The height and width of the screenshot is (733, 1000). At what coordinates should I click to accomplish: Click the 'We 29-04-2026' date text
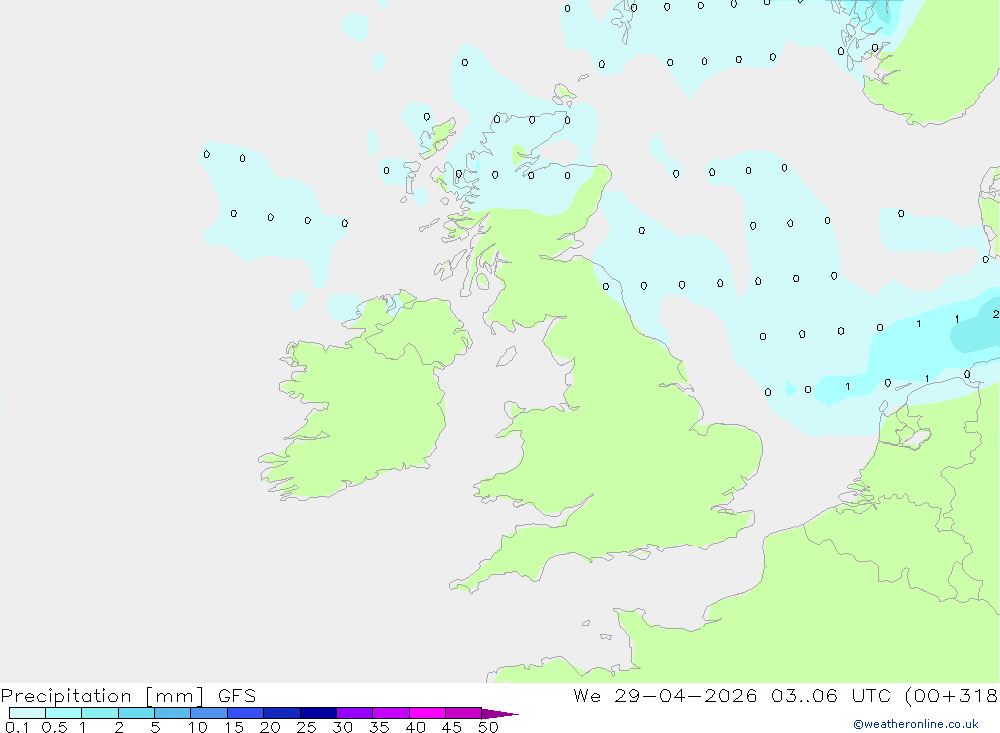pyautogui.click(x=665, y=696)
